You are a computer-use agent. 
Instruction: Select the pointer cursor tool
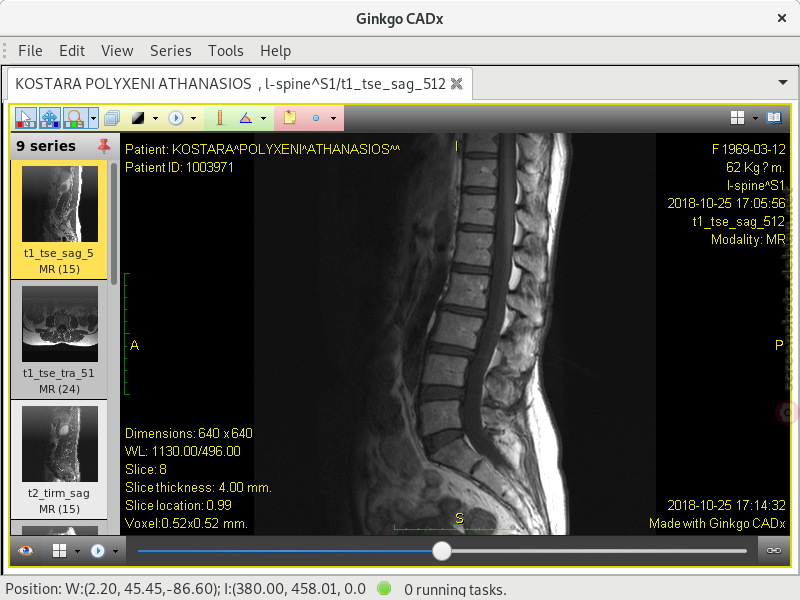tap(26, 118)
